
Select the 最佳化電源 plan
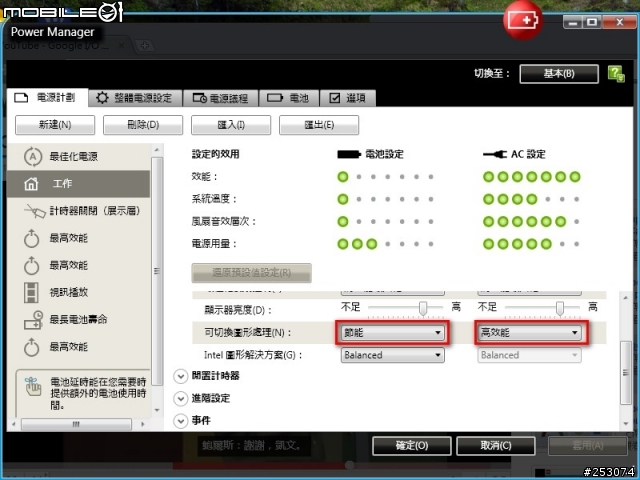[x=78, y=157]
